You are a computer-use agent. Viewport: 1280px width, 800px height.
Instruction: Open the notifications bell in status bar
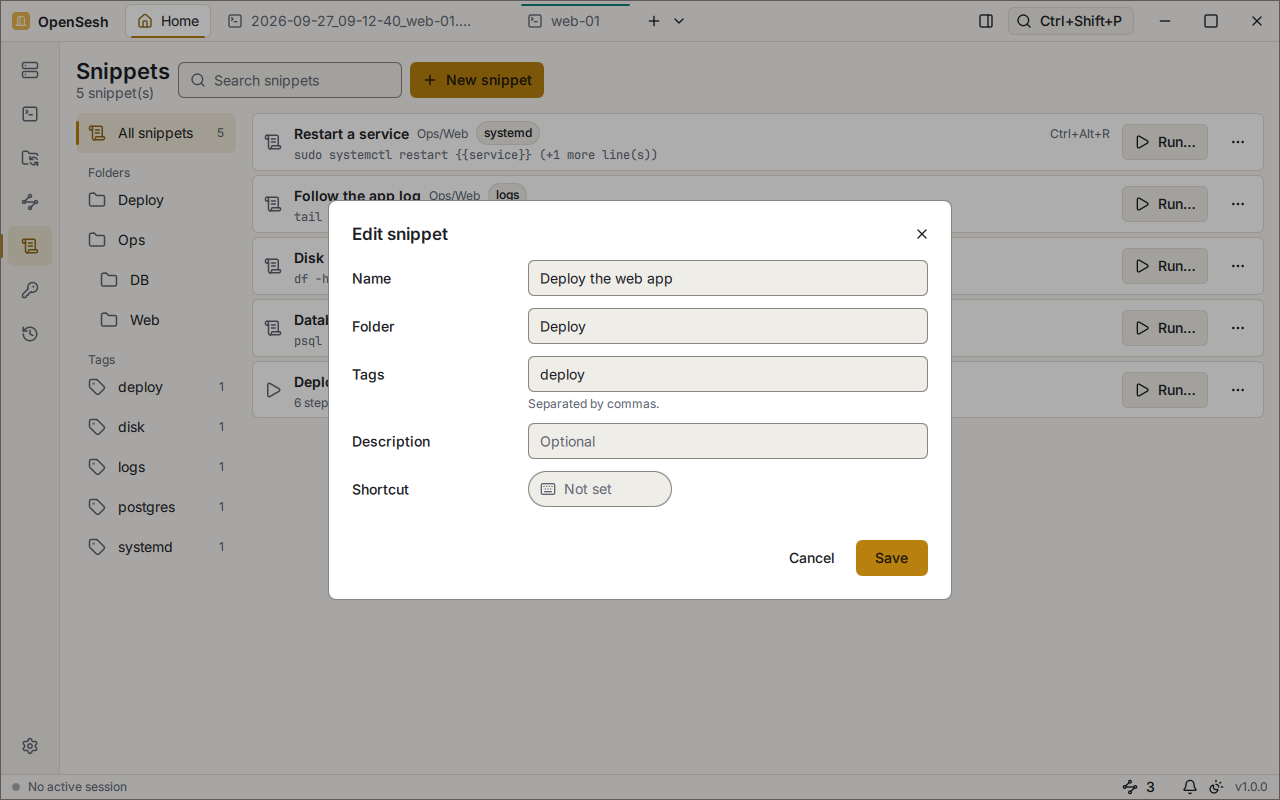point(1190,787)
